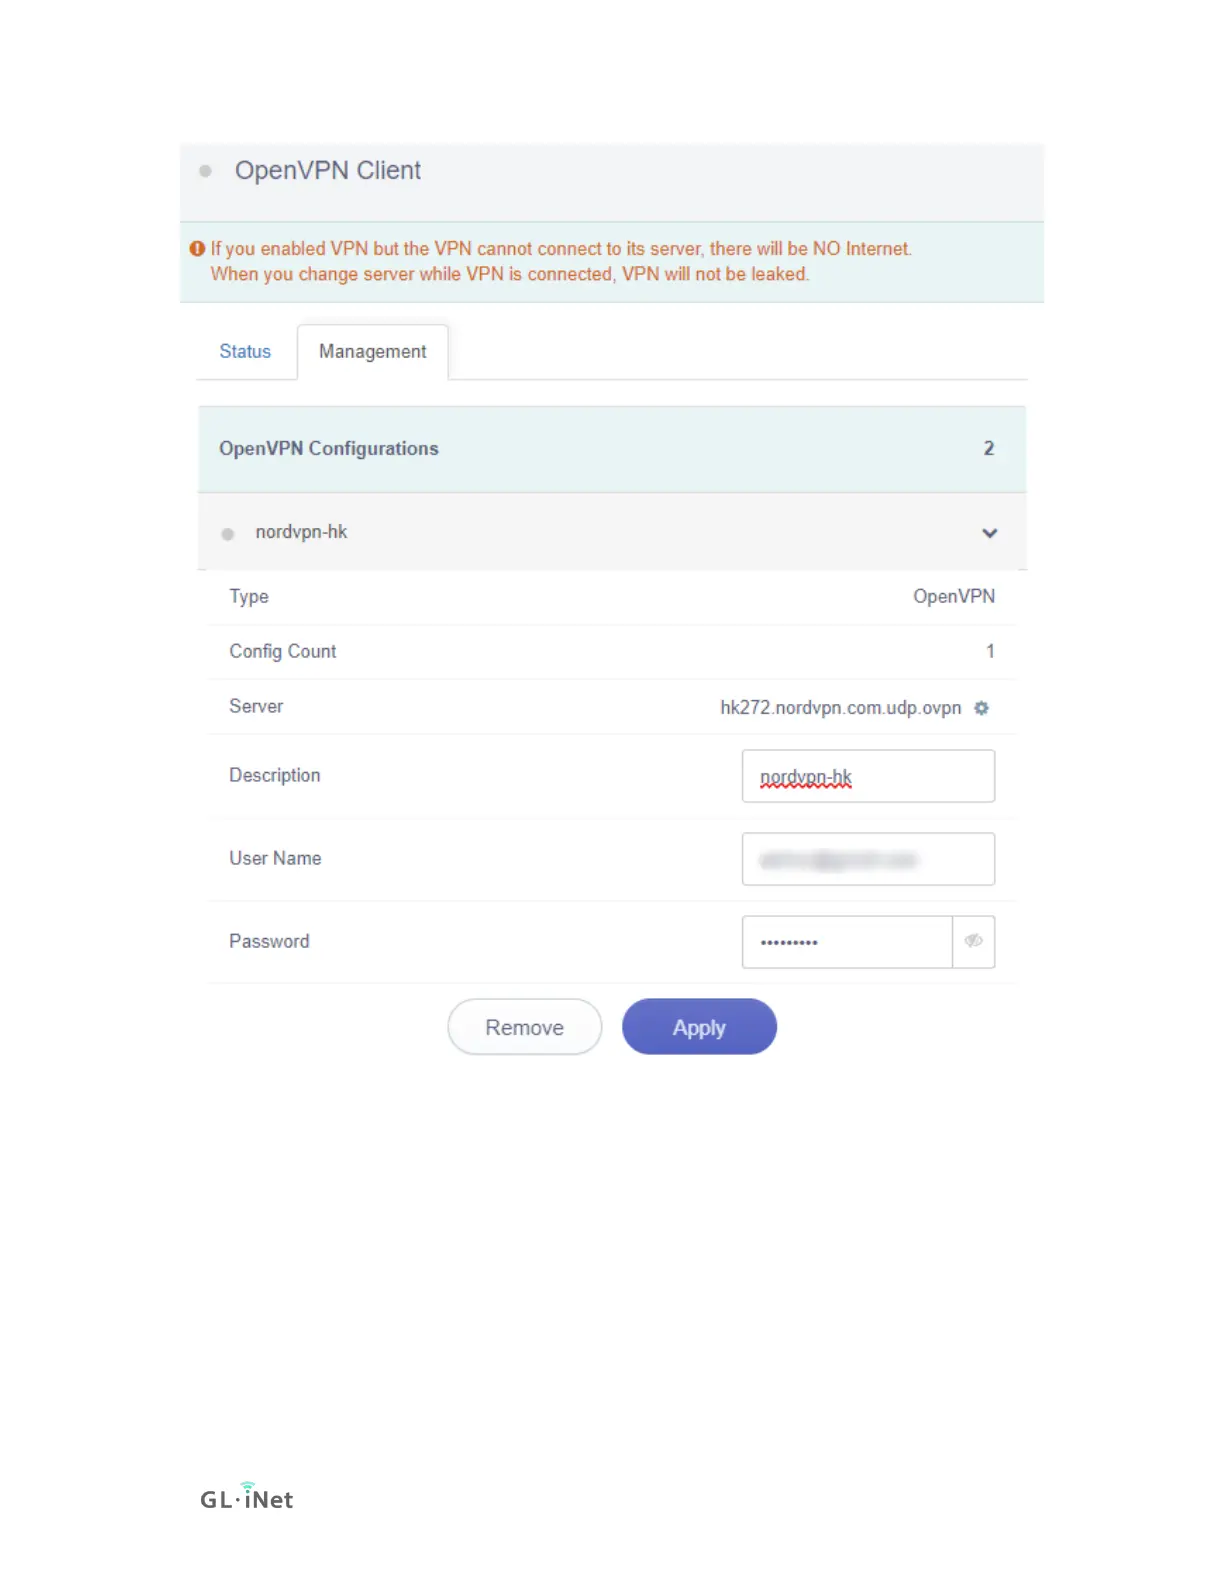Switch to the Status tab
The image size is (1224, 1584).
click(245, 352)
